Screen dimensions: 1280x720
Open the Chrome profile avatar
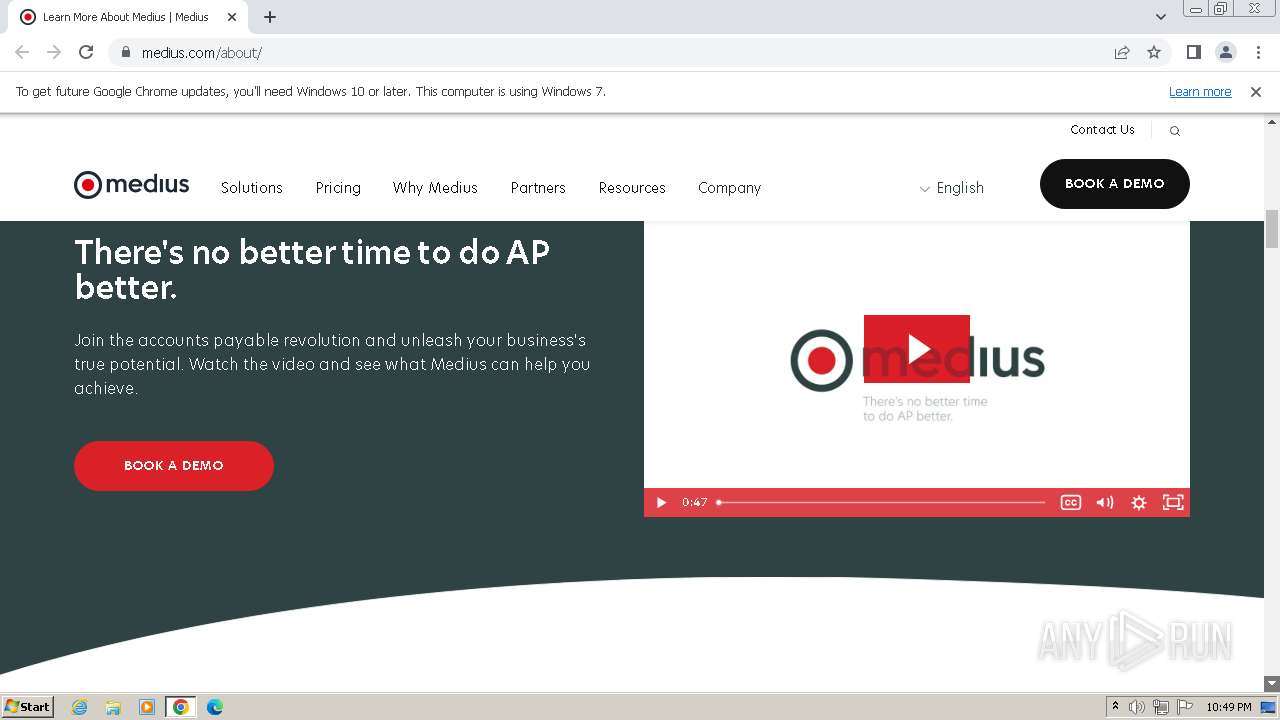click(1225, 52)
